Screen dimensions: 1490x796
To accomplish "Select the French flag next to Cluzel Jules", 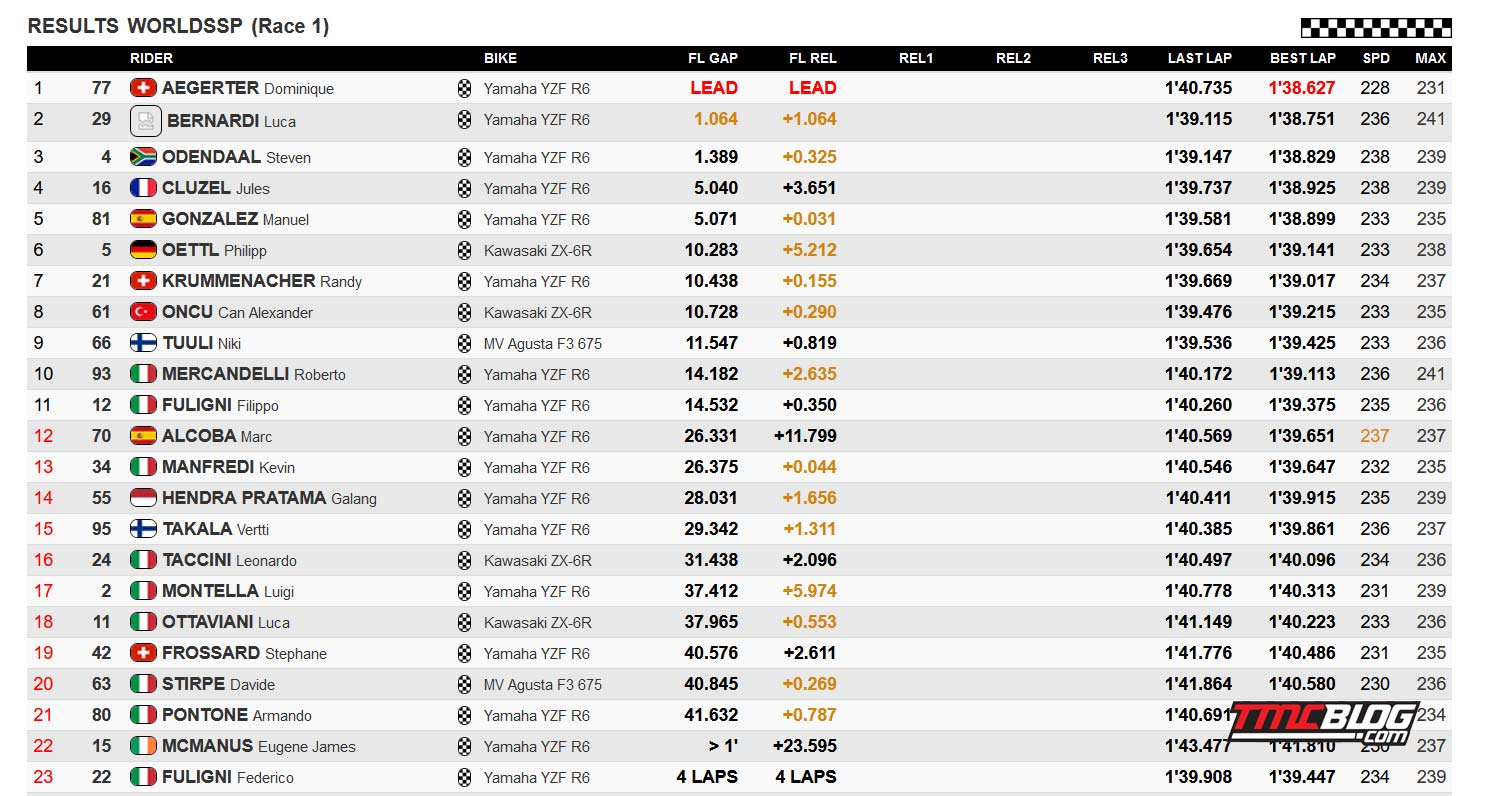I will pyautogui.click(x=143, y=188).
